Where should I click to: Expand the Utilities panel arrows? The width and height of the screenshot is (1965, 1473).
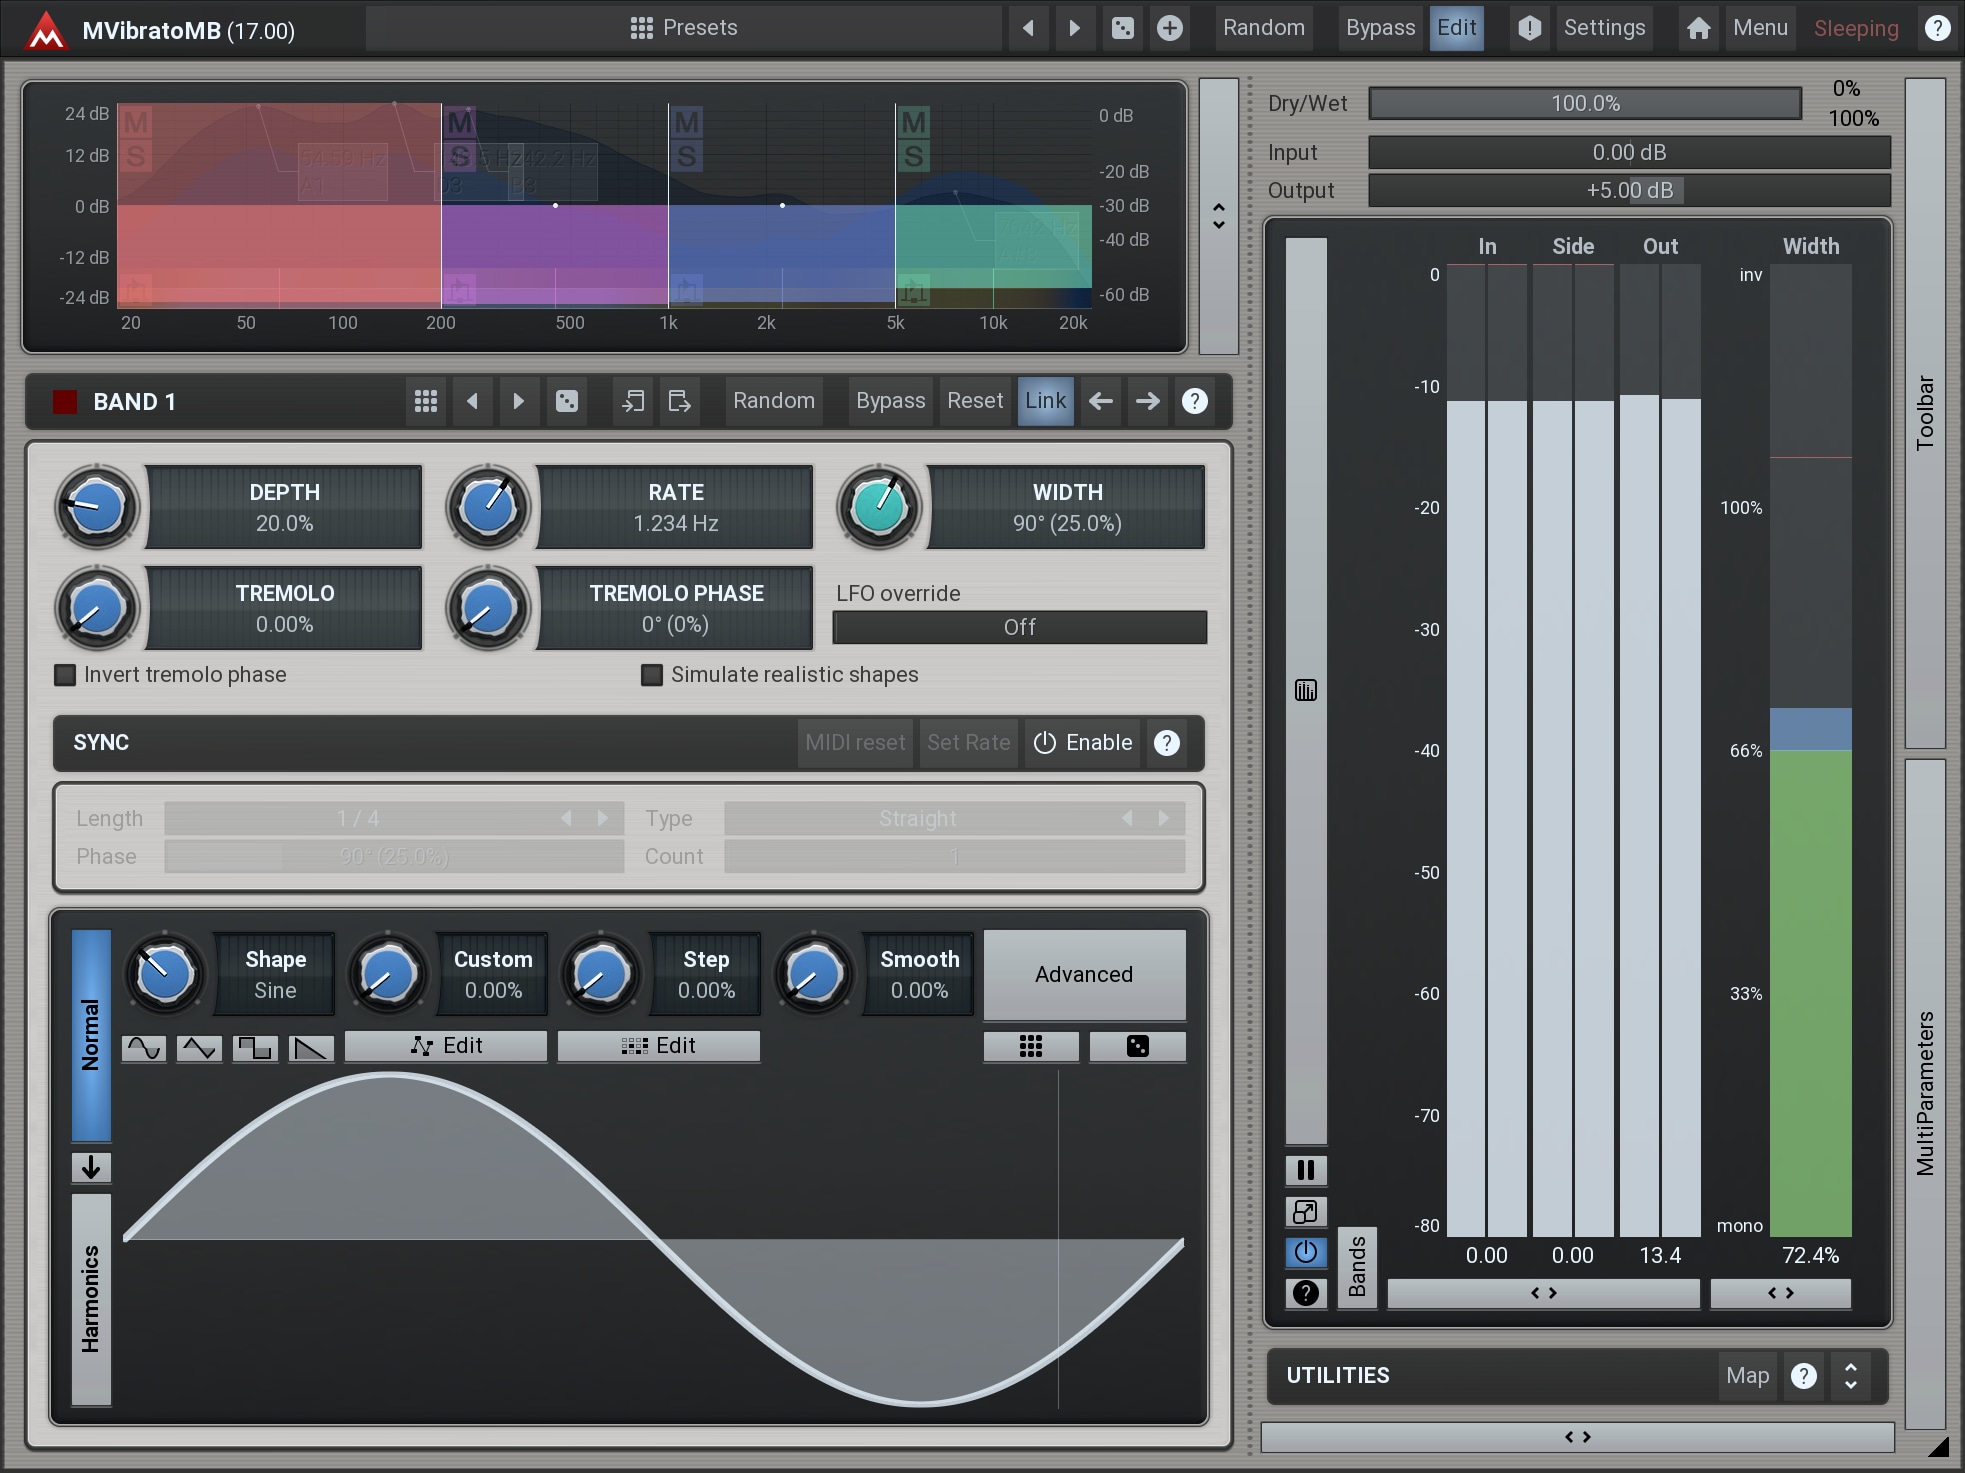coord(1850,1375)
